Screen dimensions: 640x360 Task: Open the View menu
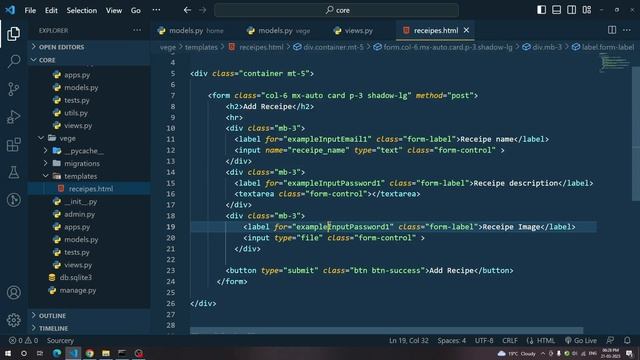113,10
